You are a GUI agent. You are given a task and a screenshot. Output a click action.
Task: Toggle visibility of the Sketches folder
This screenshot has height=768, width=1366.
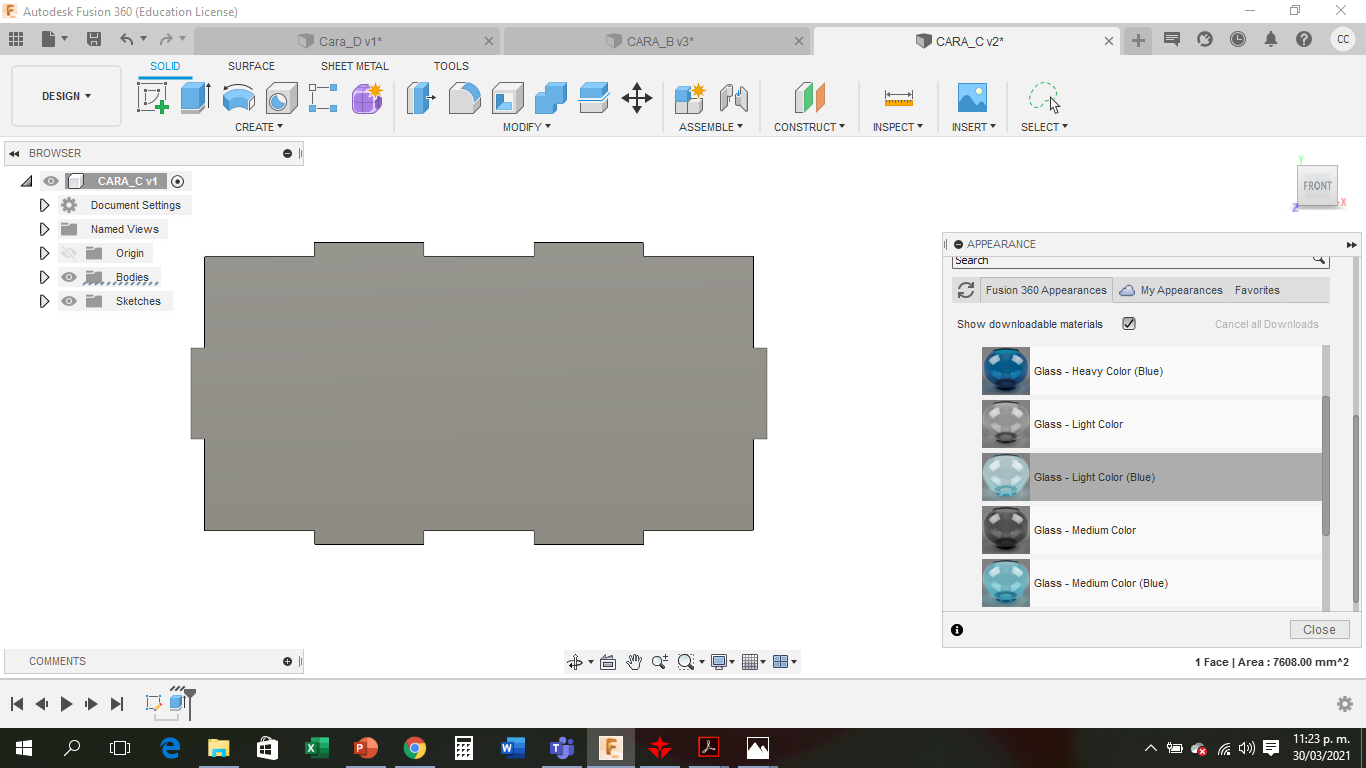[69, 301]
